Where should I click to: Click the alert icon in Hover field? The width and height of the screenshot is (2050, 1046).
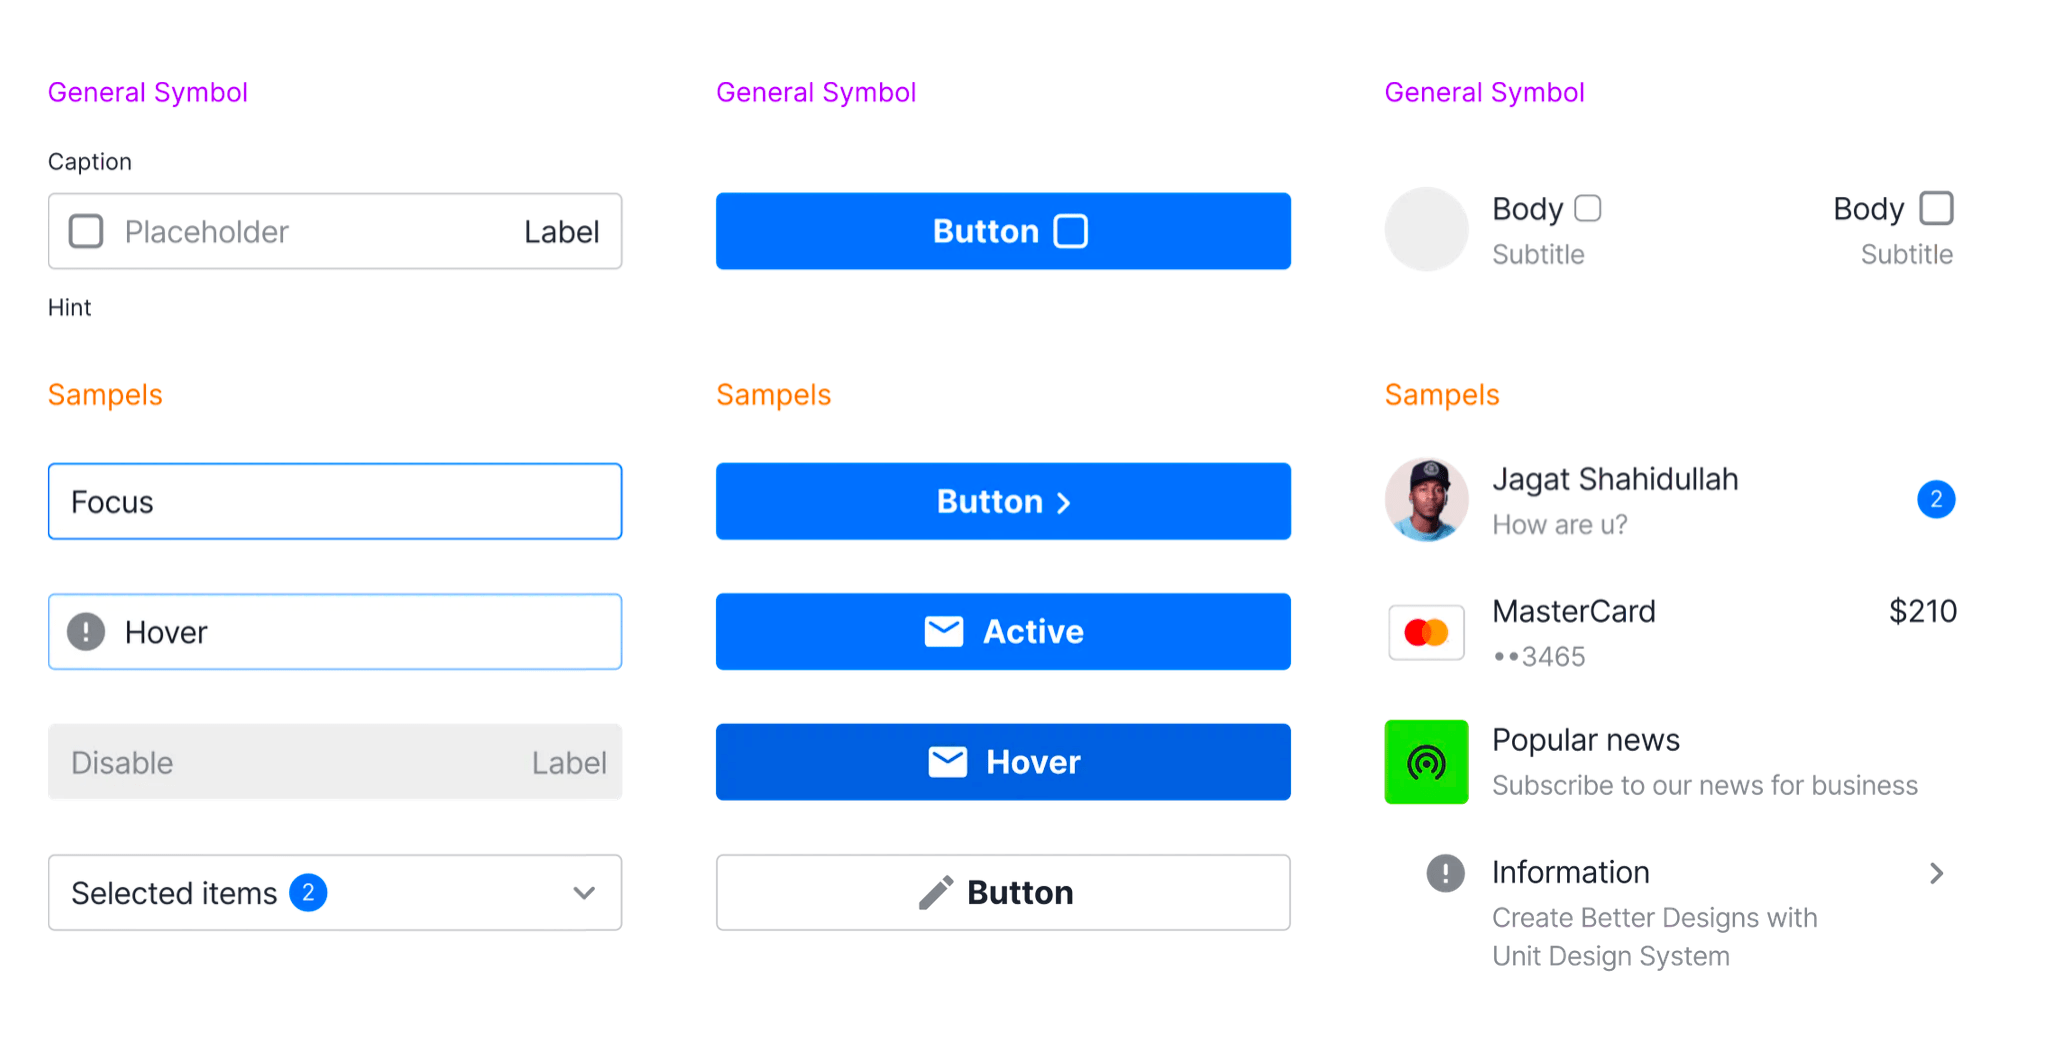click(x=86, y=632)
